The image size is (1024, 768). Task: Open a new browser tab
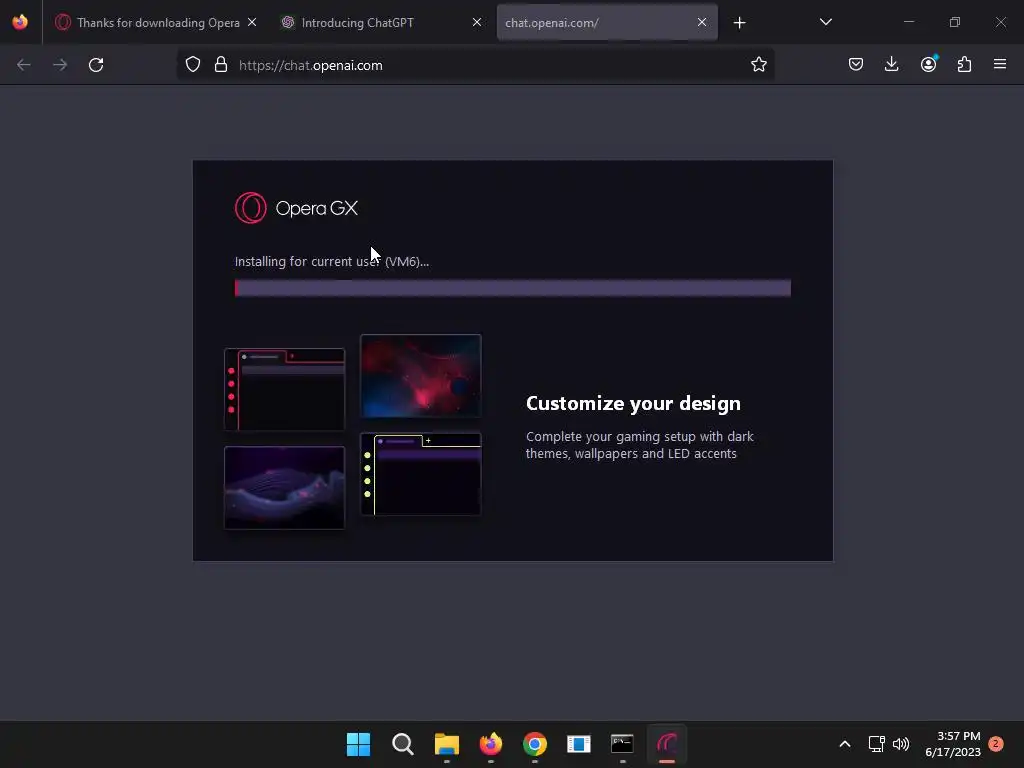point(739,23)
